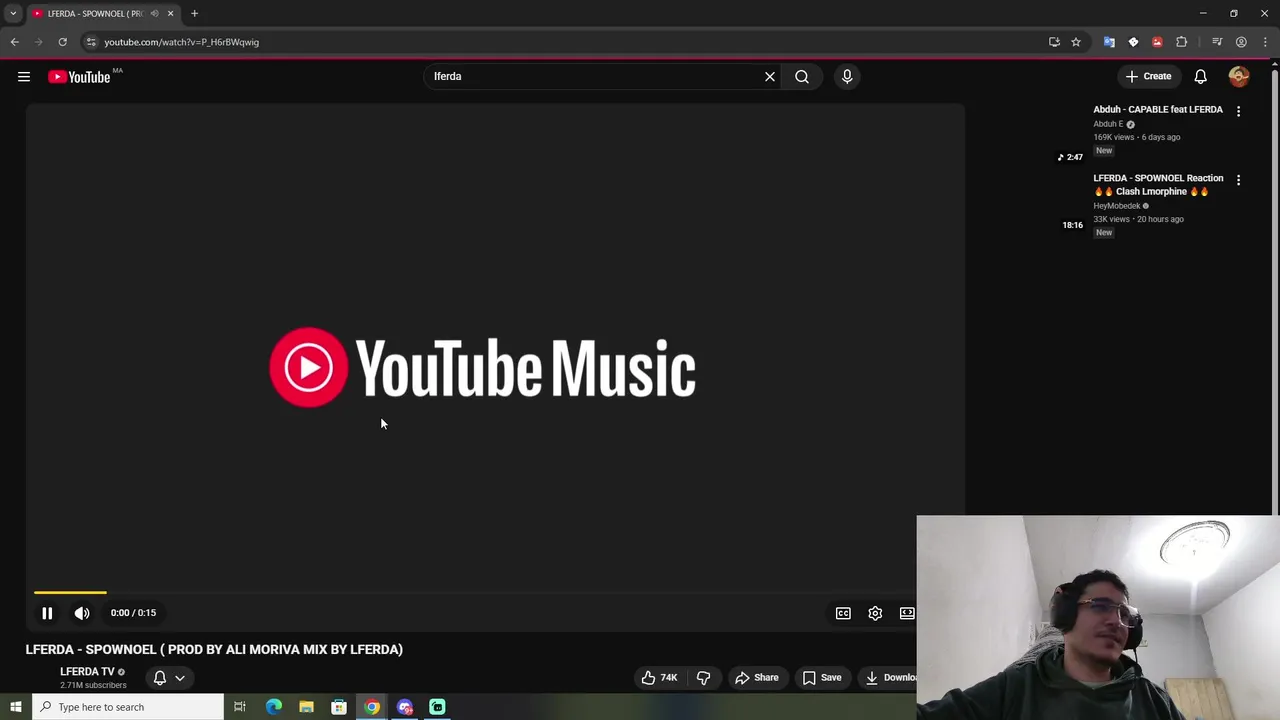Open LFERDA - SPOWNOEL Reaction video
1280x720 pixels.
coord(1158,185)
